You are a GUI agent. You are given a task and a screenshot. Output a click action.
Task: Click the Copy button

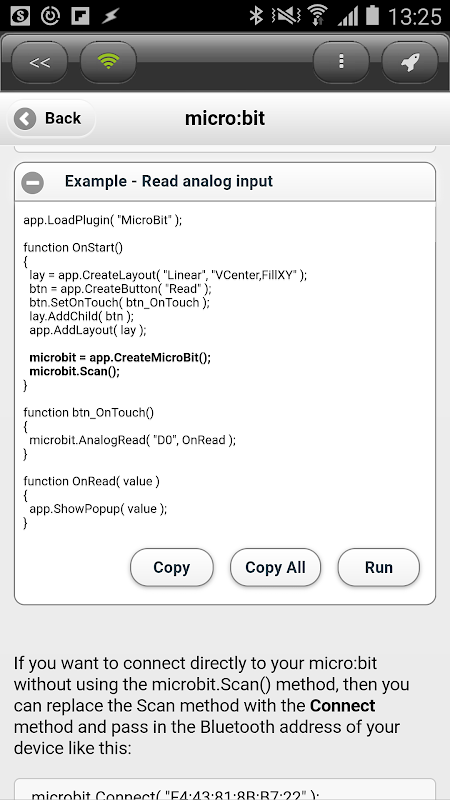click(172, 567)
